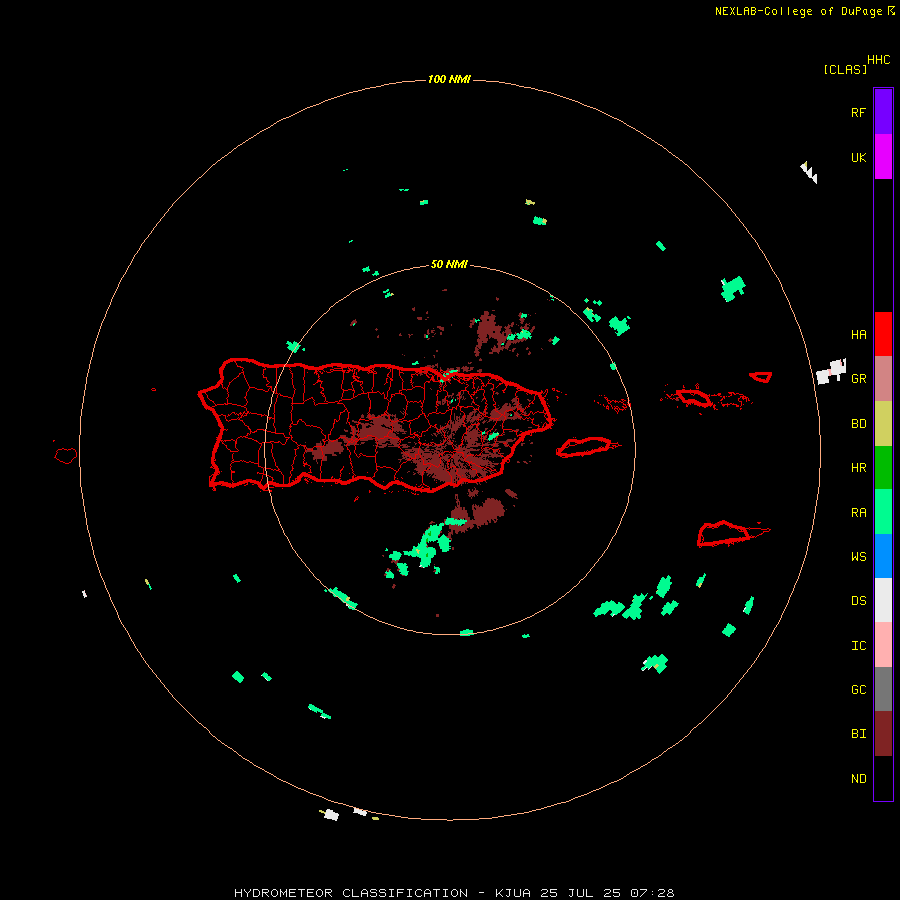Click the RF legend label
Screen dimensions: 900x900
pyautogui.click(x=858, y=112)
